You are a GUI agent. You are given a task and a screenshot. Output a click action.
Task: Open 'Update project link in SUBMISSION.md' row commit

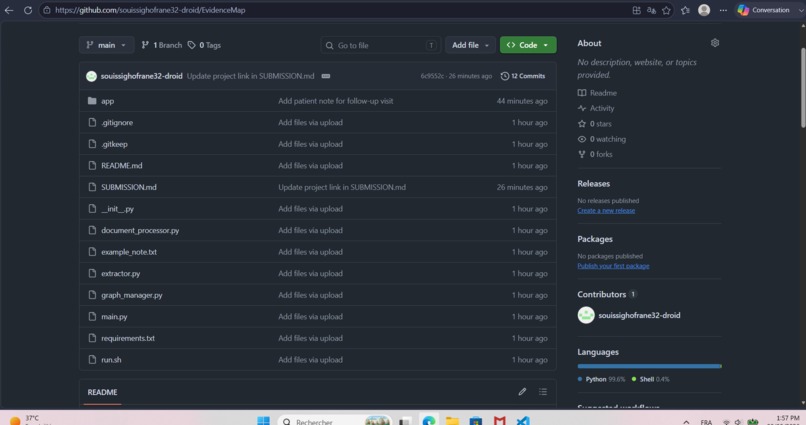[342, 188]
